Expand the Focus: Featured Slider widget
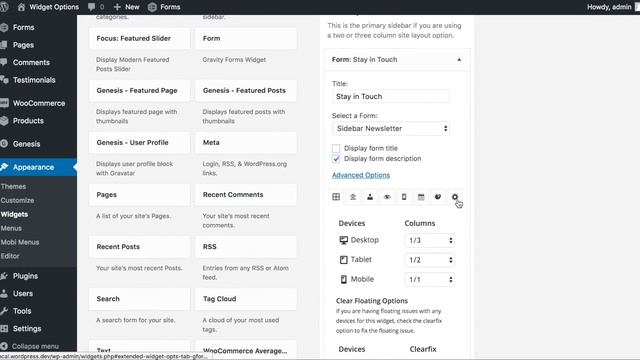This screenshot has height=360, width=640. pyautogui.click(x=139, y=38)
